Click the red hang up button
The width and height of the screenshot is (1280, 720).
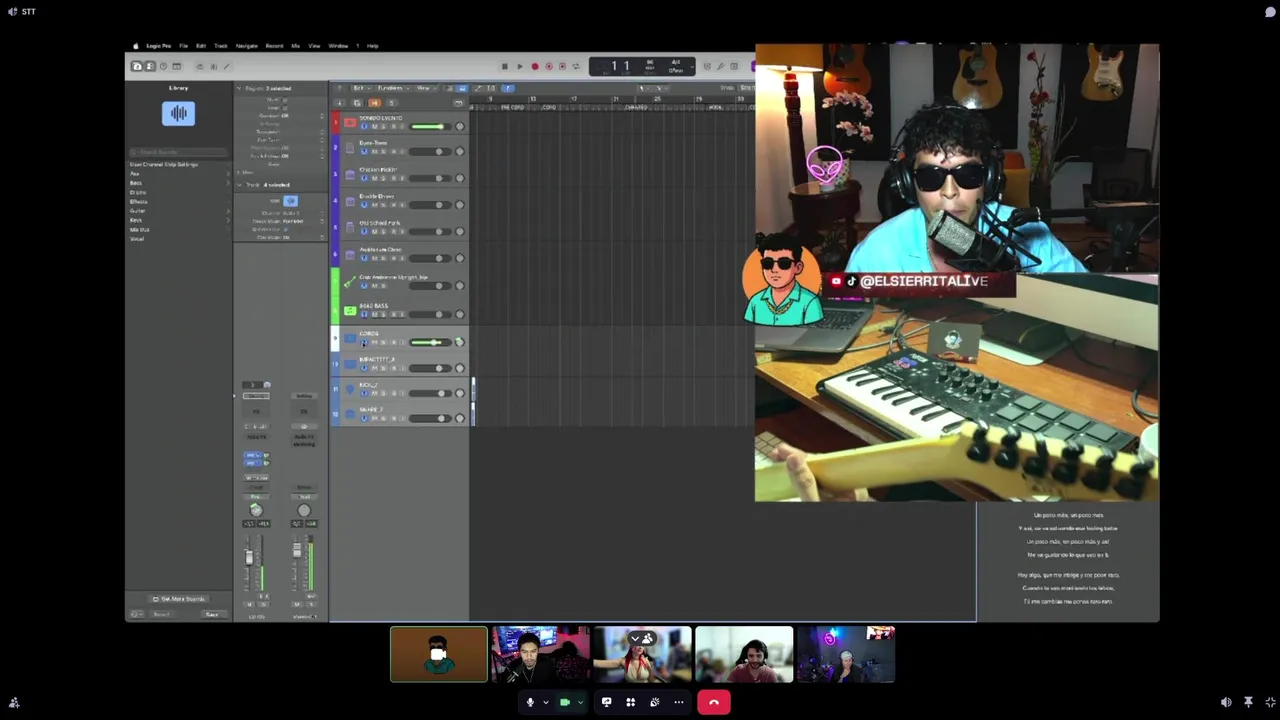(714, 702)
